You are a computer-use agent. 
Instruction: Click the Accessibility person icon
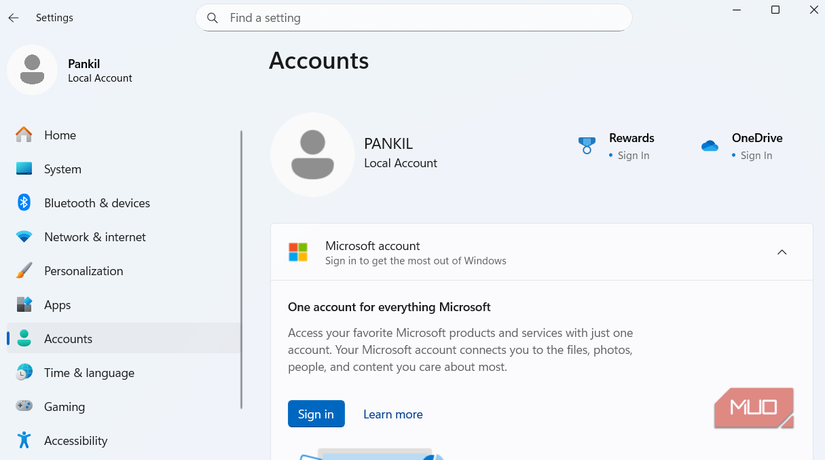(x=24, y=441)
